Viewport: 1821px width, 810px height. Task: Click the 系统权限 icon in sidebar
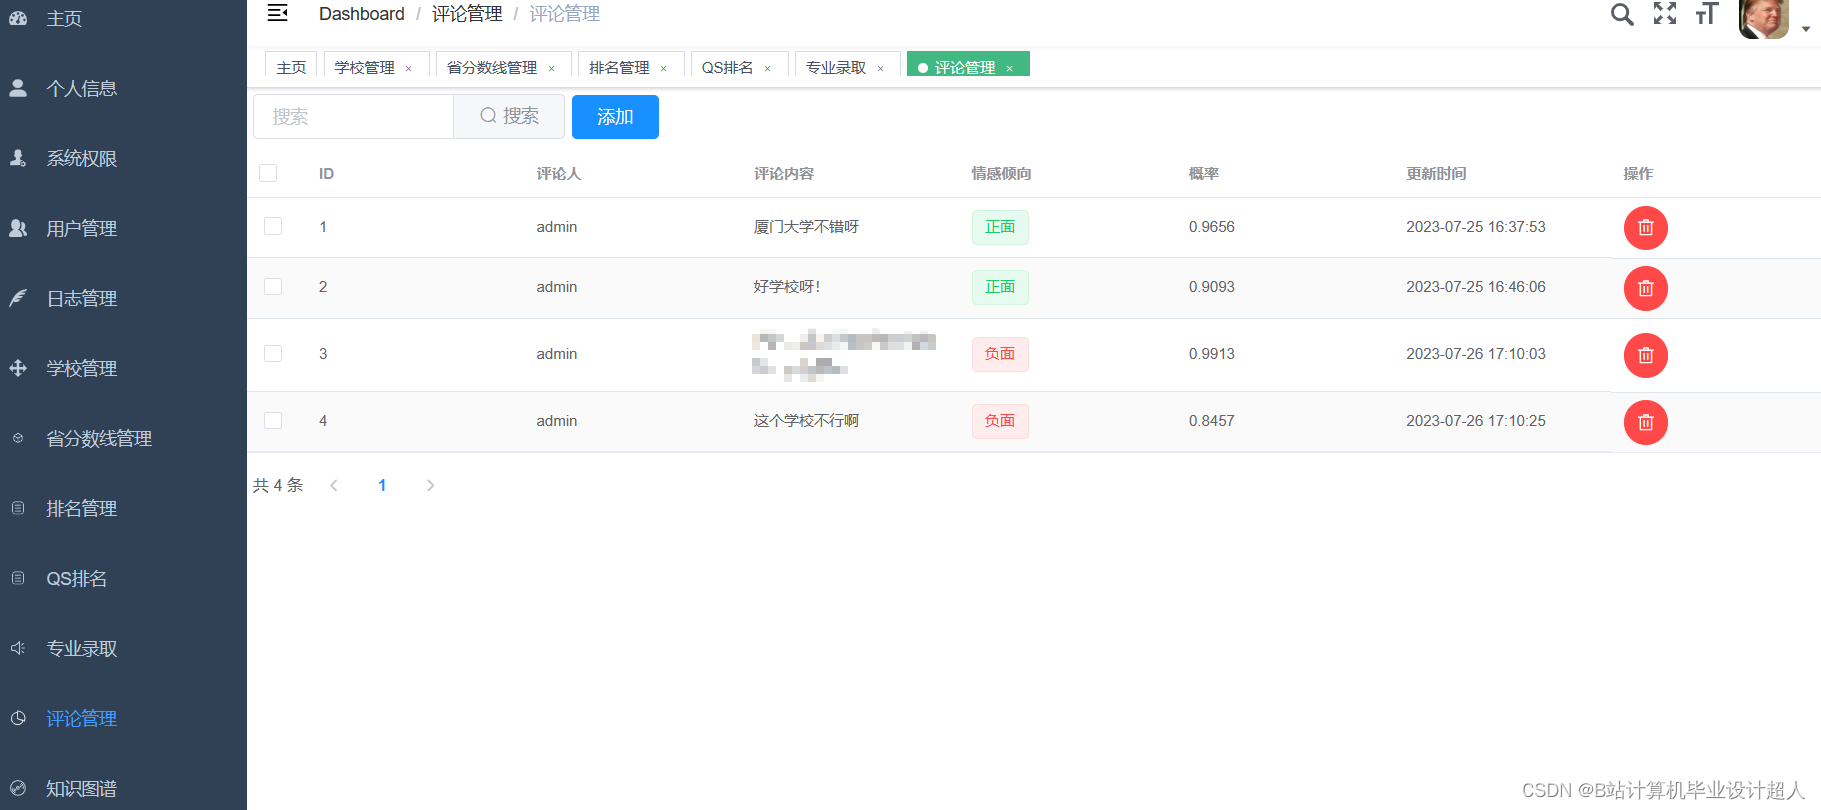tap(18, 158)
